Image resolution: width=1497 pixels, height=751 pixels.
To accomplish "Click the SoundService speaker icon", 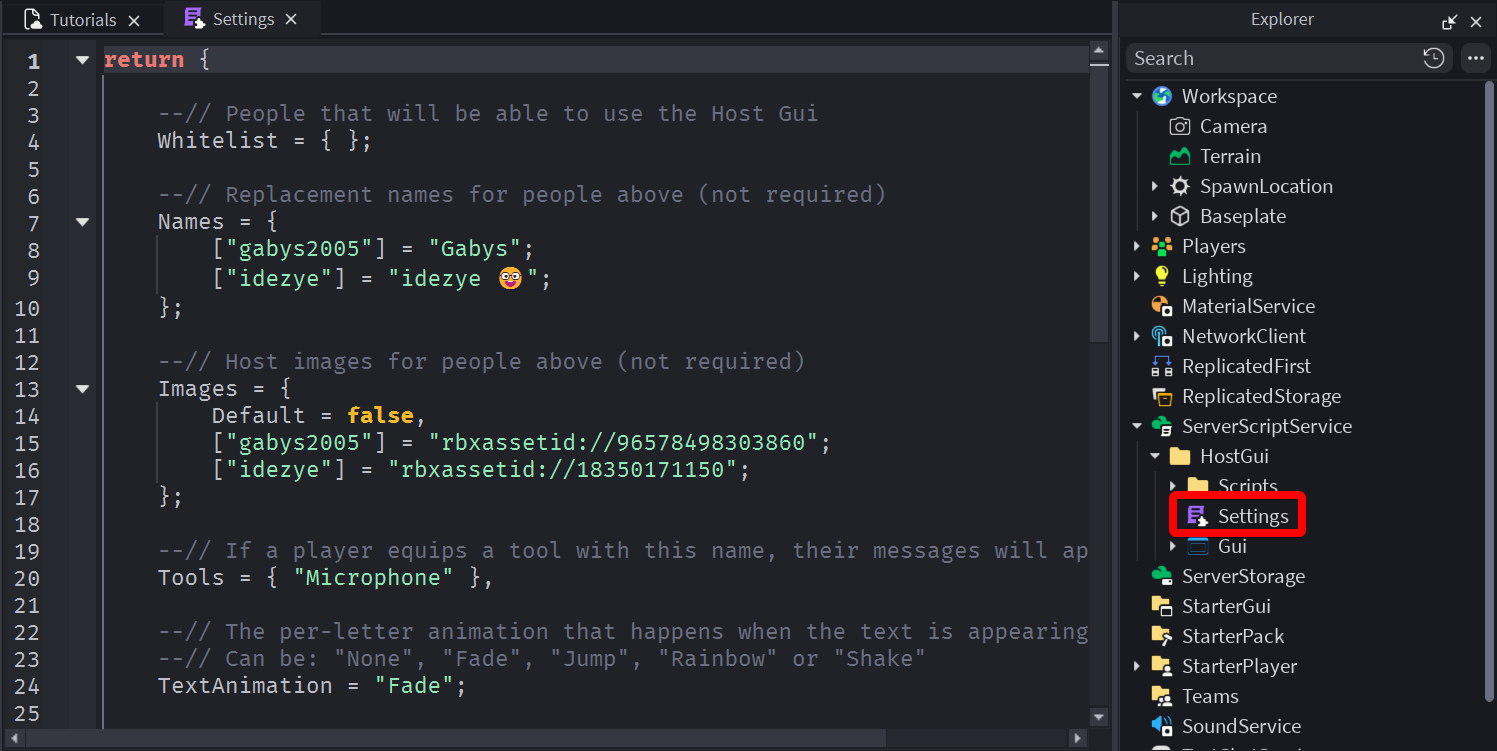I will [1161, 726].
